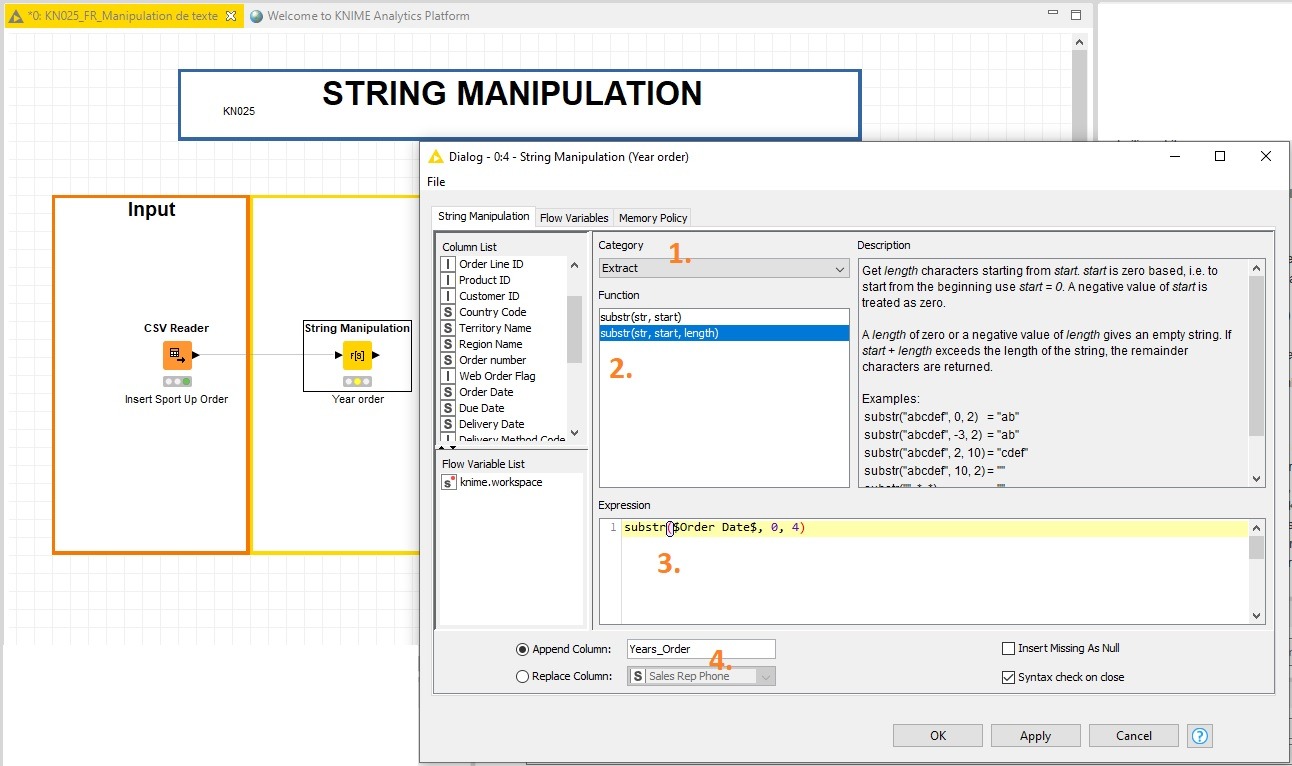Image resolution: width=1292 pixels, height=766 pixels.
Task: Select the Append Column radio button
Action: [522, 649]
